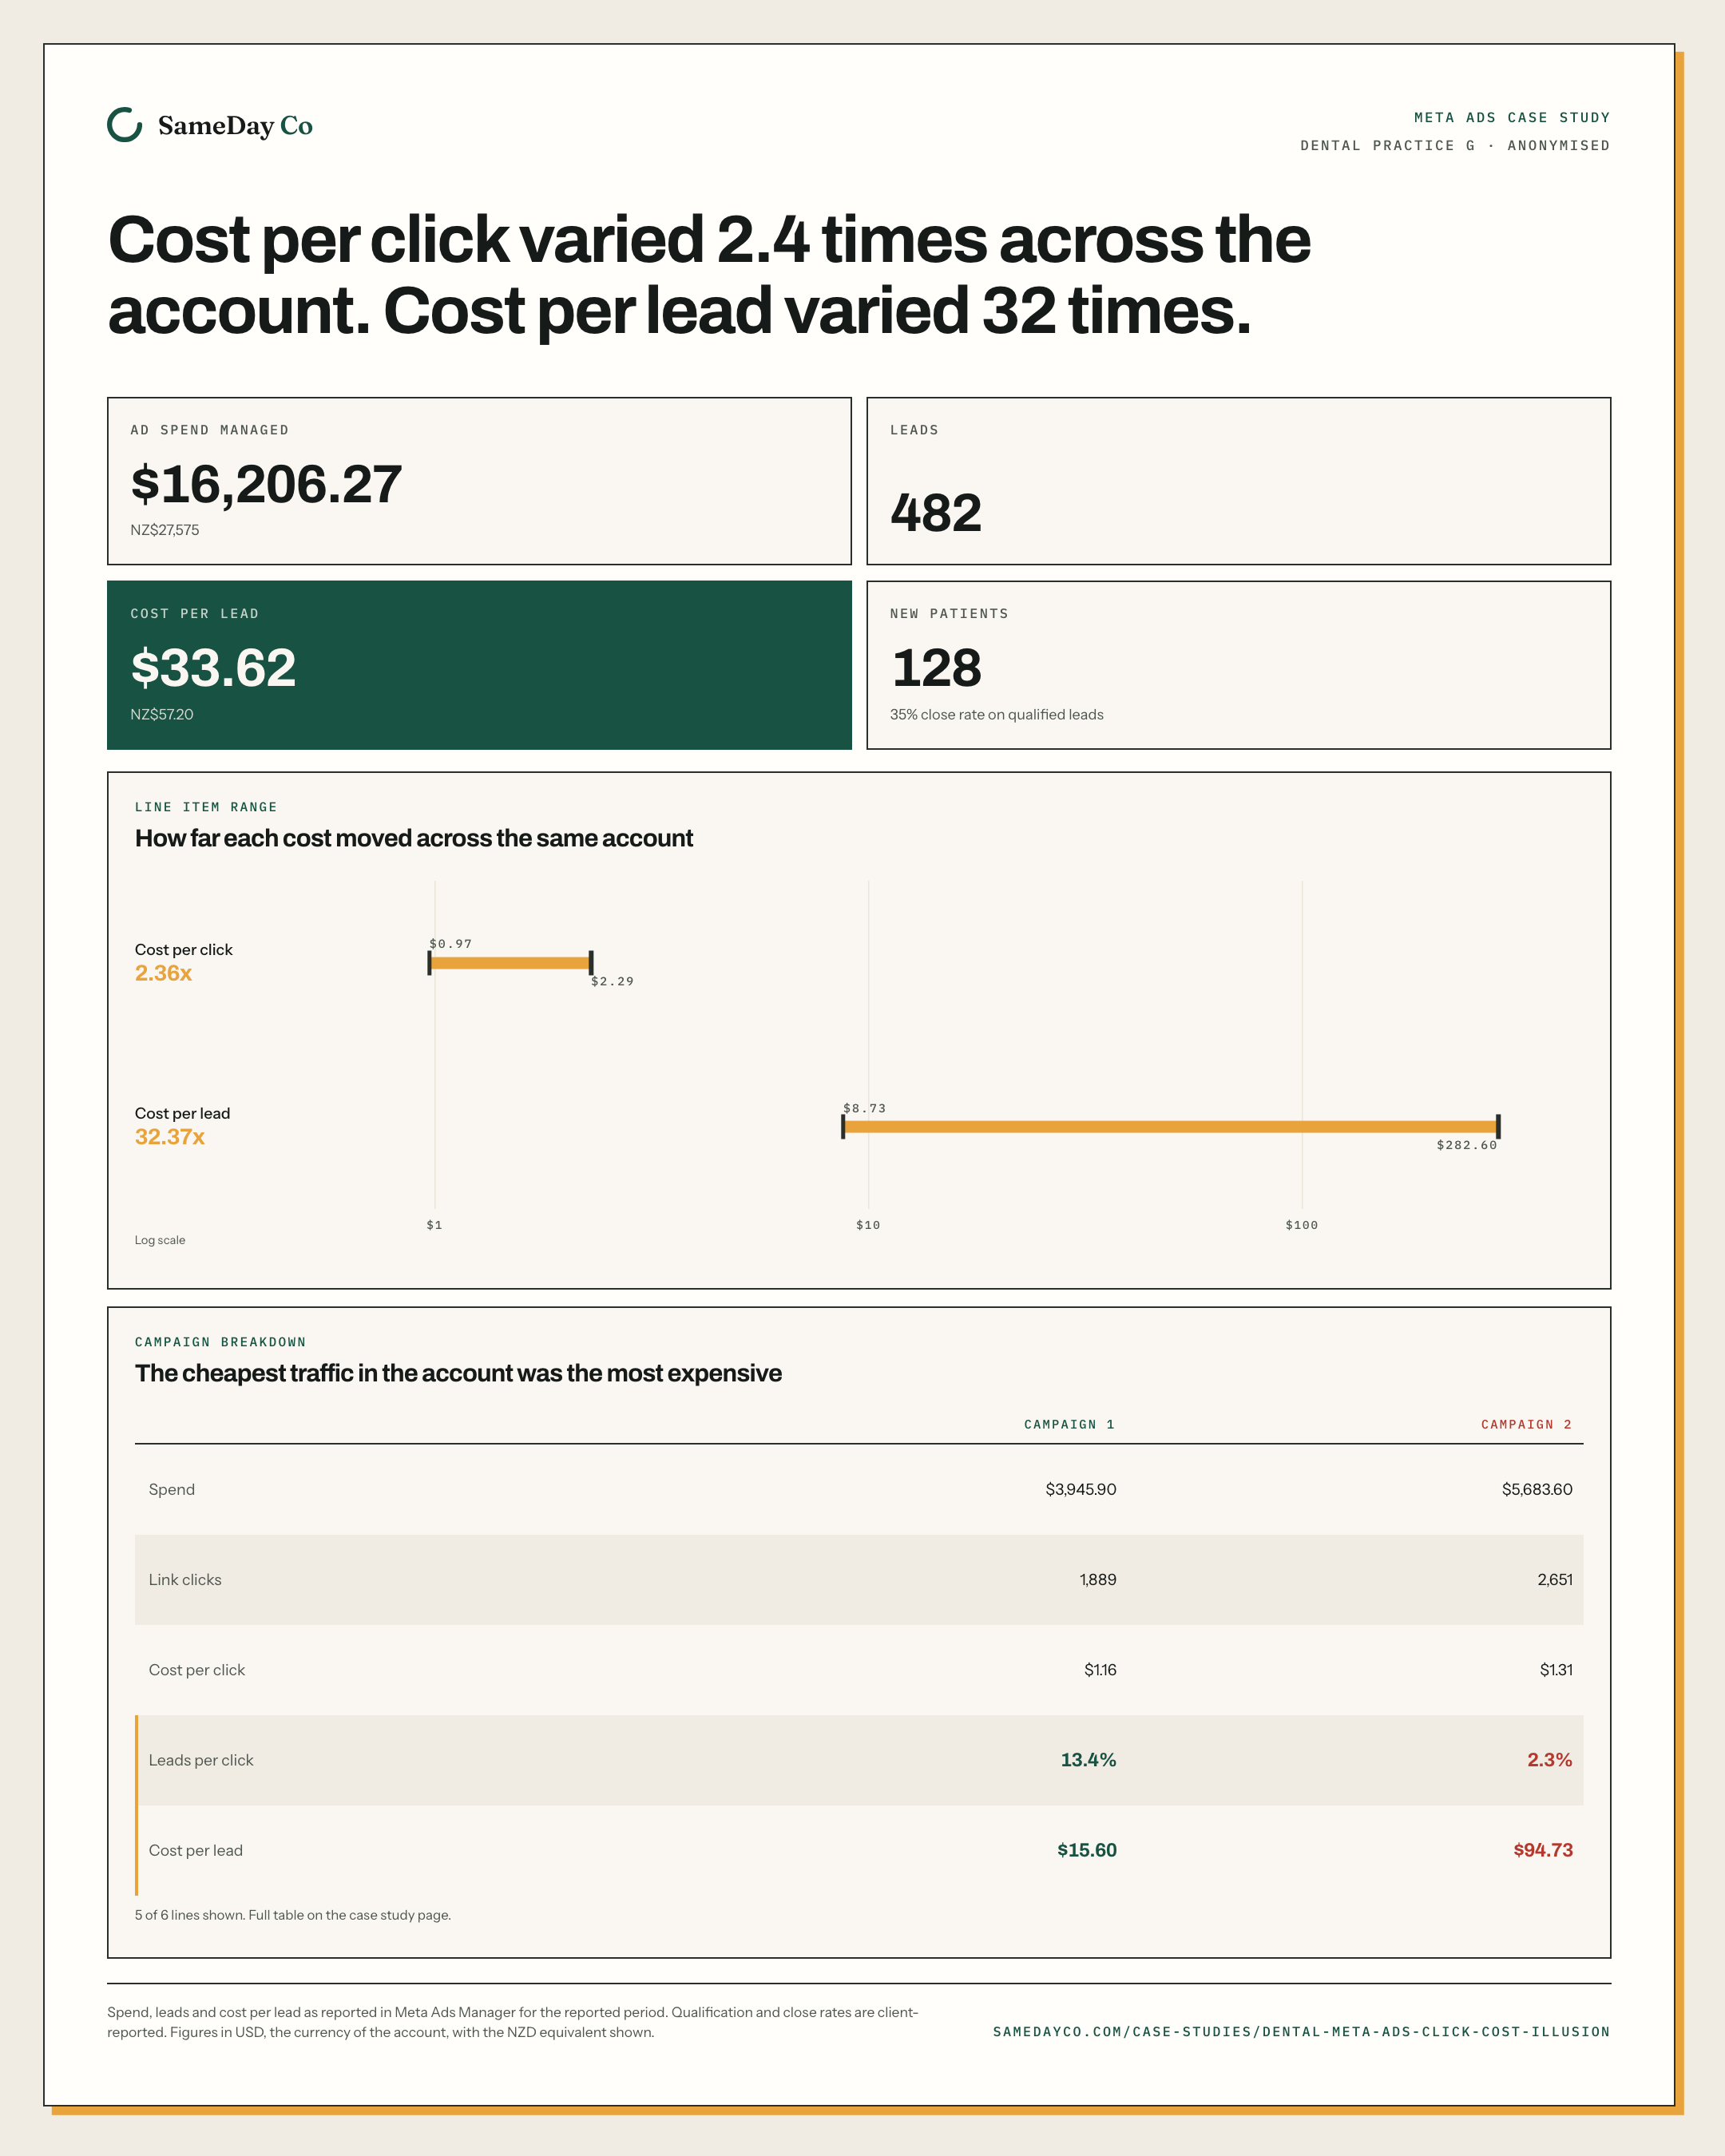The width and height of the screenshot is (1725, 2156).
Task: Click the Campaign 1 column header
Action: coord(1069,1424)
